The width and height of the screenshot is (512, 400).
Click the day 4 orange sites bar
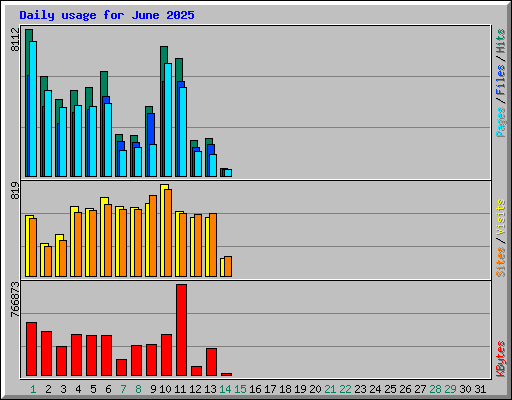click(78, 244)
